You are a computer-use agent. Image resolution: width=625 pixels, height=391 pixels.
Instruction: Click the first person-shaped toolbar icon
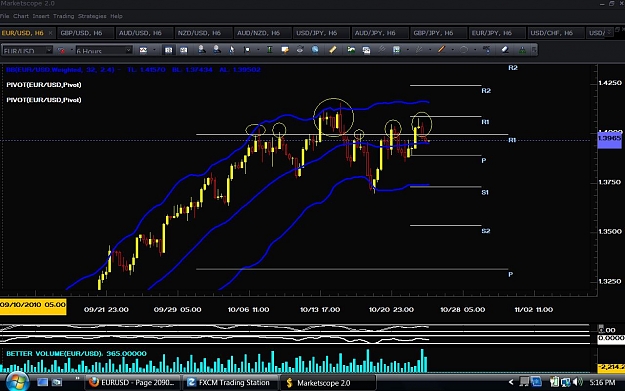[x=202, y=50]
